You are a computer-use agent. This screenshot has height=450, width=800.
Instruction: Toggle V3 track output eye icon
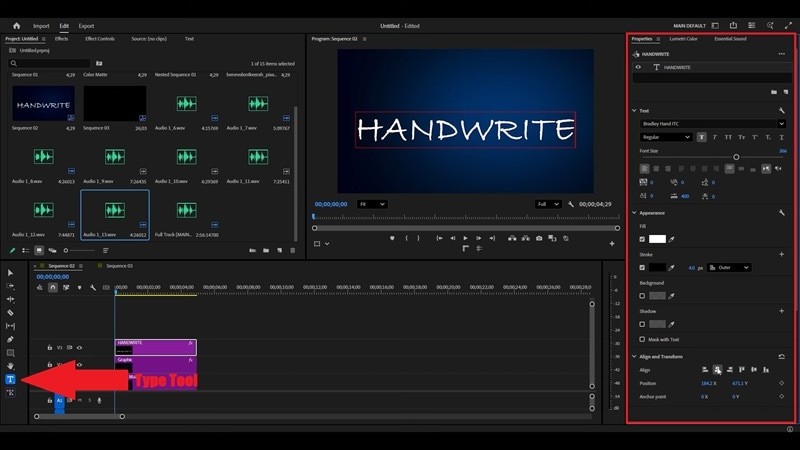[79, 347]
